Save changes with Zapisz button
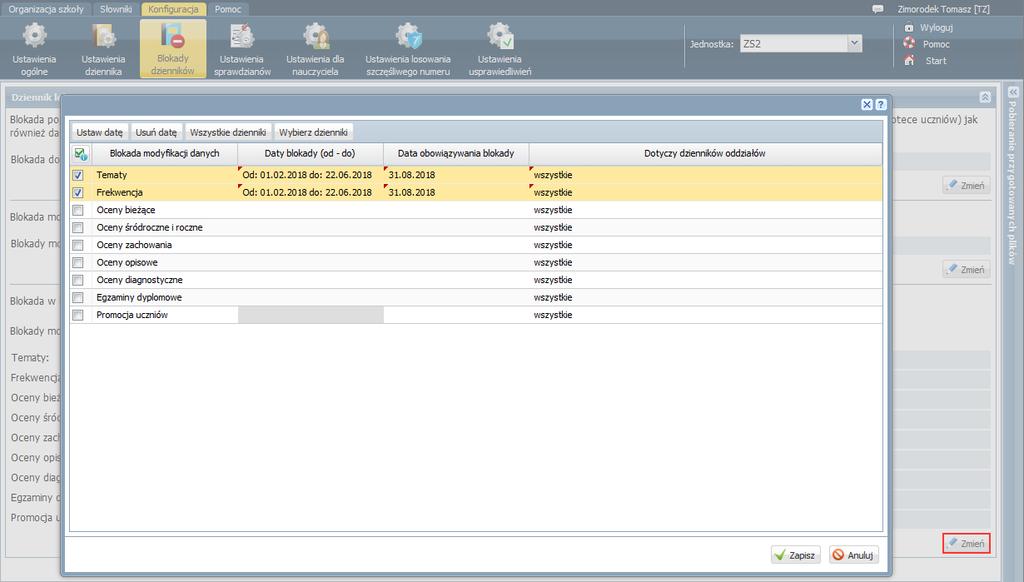Image resolution: width=1024 pixels, height=582 pixels. (795, 555)
